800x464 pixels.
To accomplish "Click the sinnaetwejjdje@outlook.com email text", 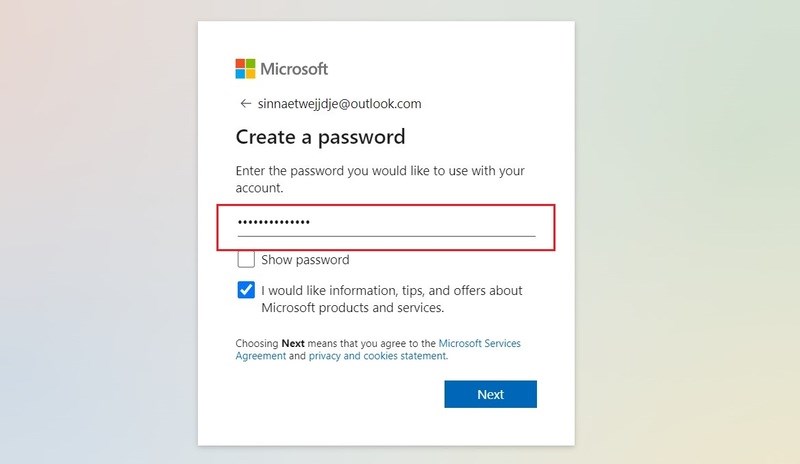I will [339, 103].
